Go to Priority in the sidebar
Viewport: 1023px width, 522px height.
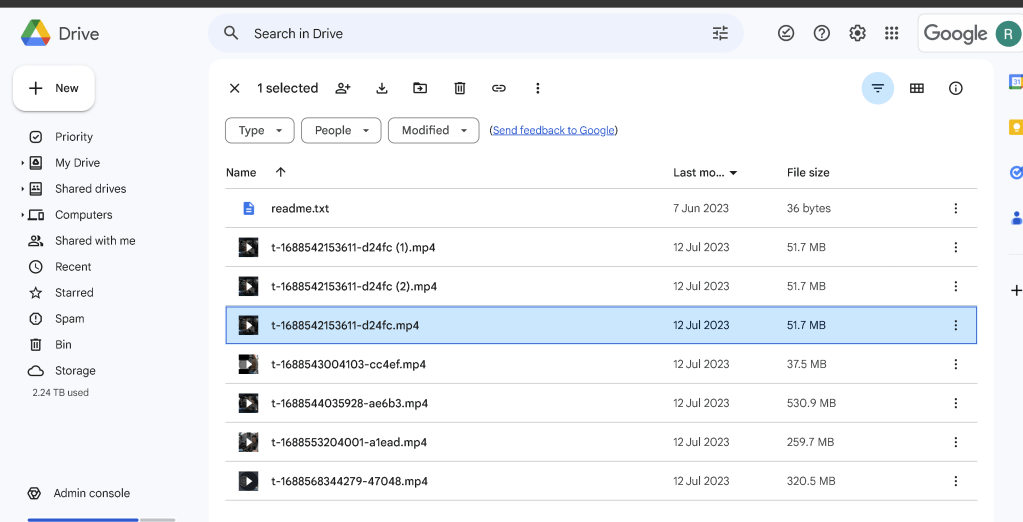74,137
